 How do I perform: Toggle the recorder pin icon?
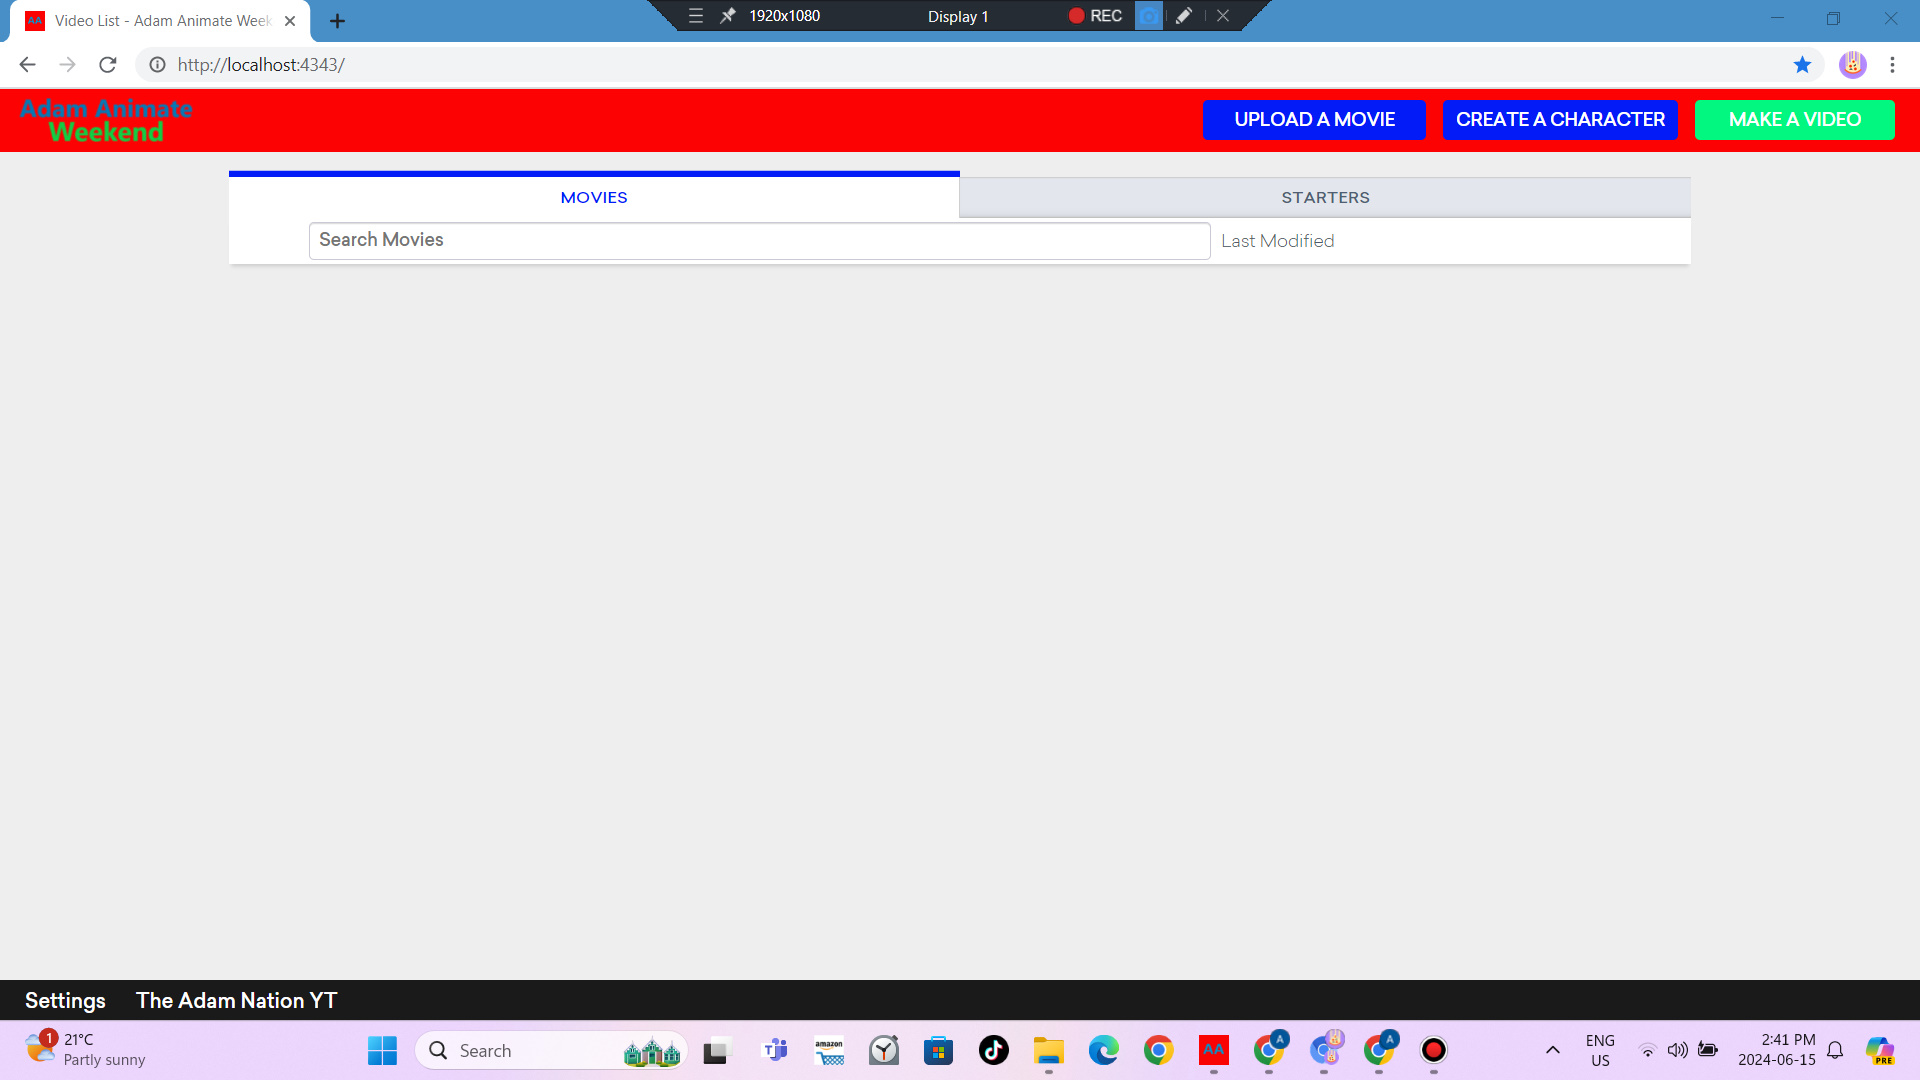coord(728,16)
